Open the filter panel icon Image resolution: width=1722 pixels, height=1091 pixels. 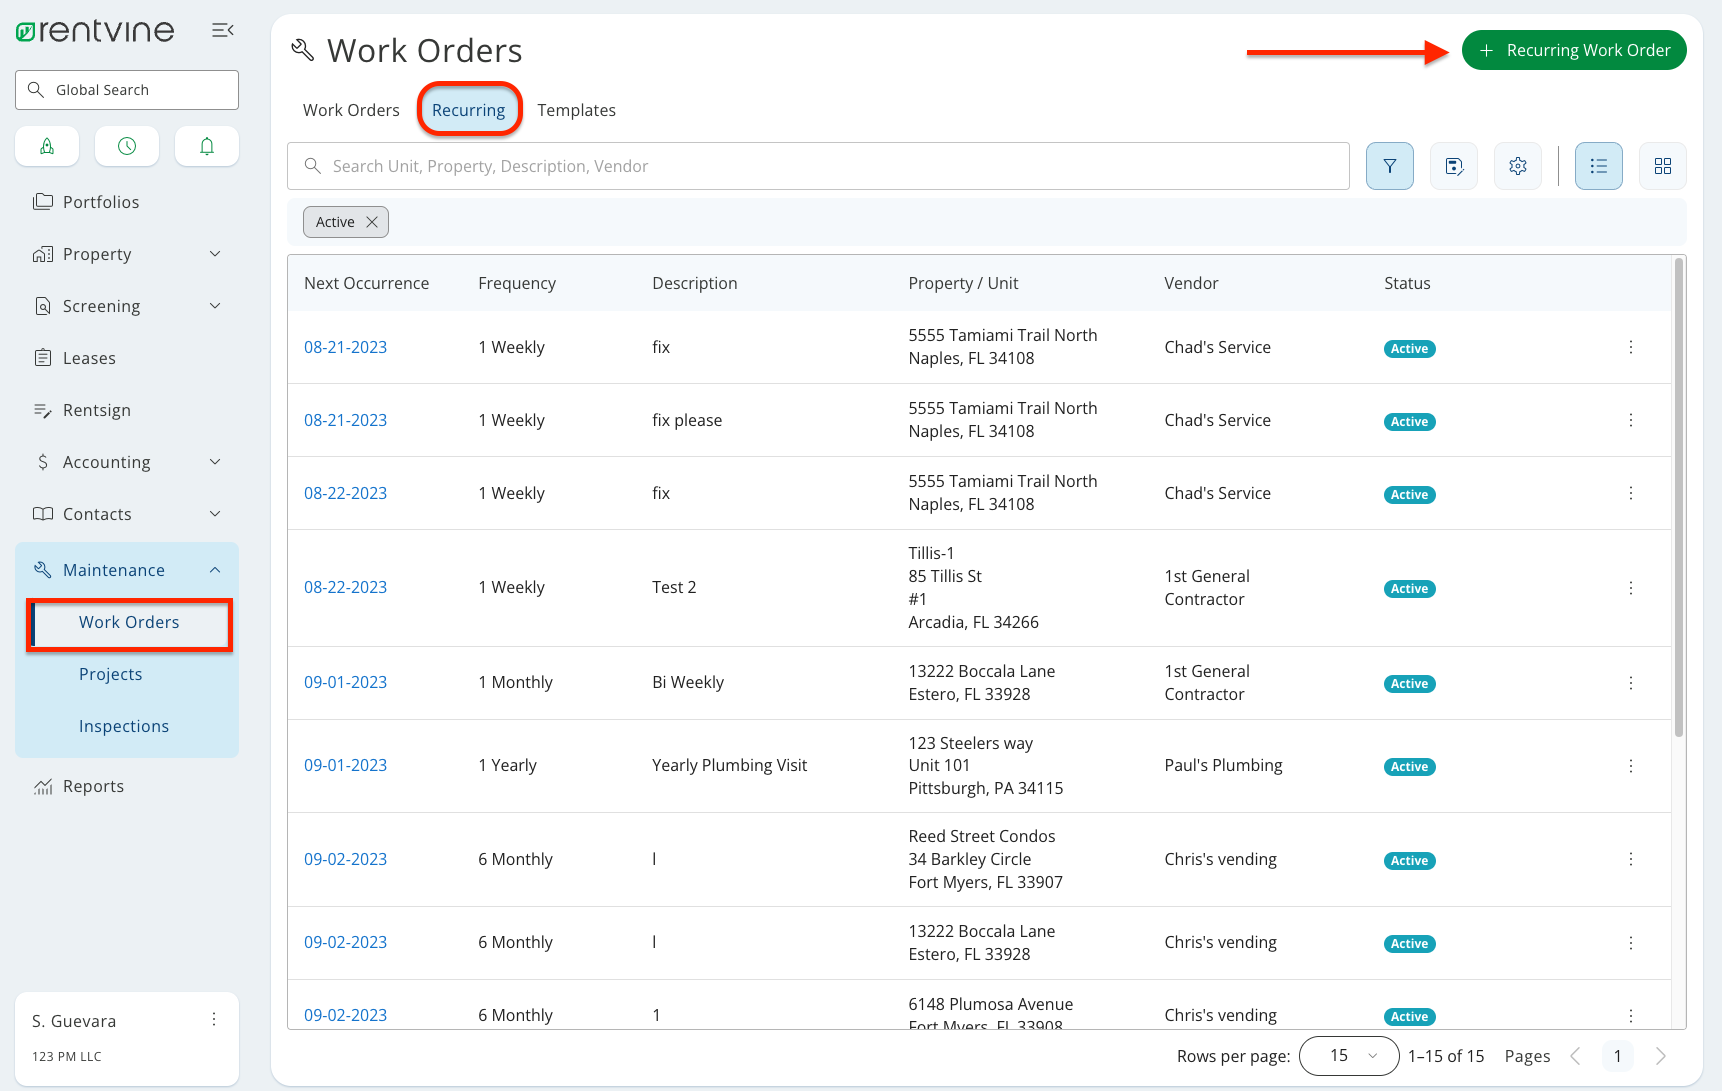click(x=1389, y=166)
